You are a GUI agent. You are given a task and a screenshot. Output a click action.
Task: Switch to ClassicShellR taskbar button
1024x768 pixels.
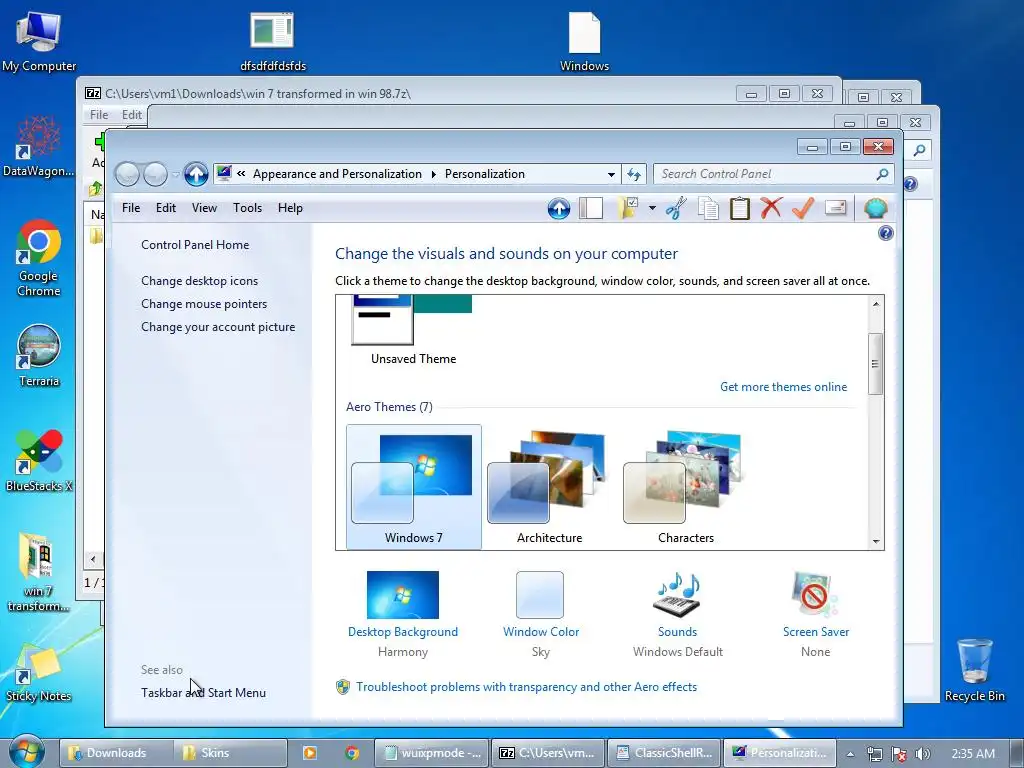tap(664, 753)
